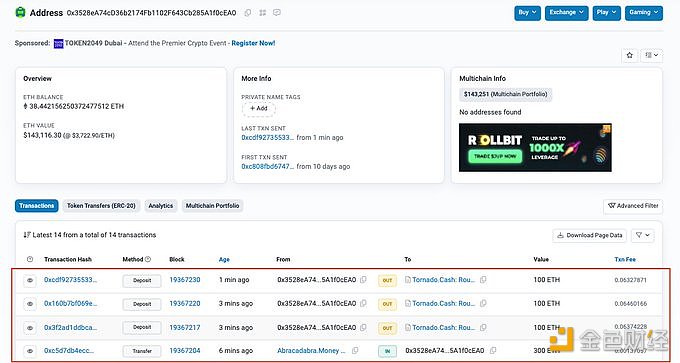Add address to watch list star
Viewport: 680px width, 363px height.
click(x=630, y=55)
